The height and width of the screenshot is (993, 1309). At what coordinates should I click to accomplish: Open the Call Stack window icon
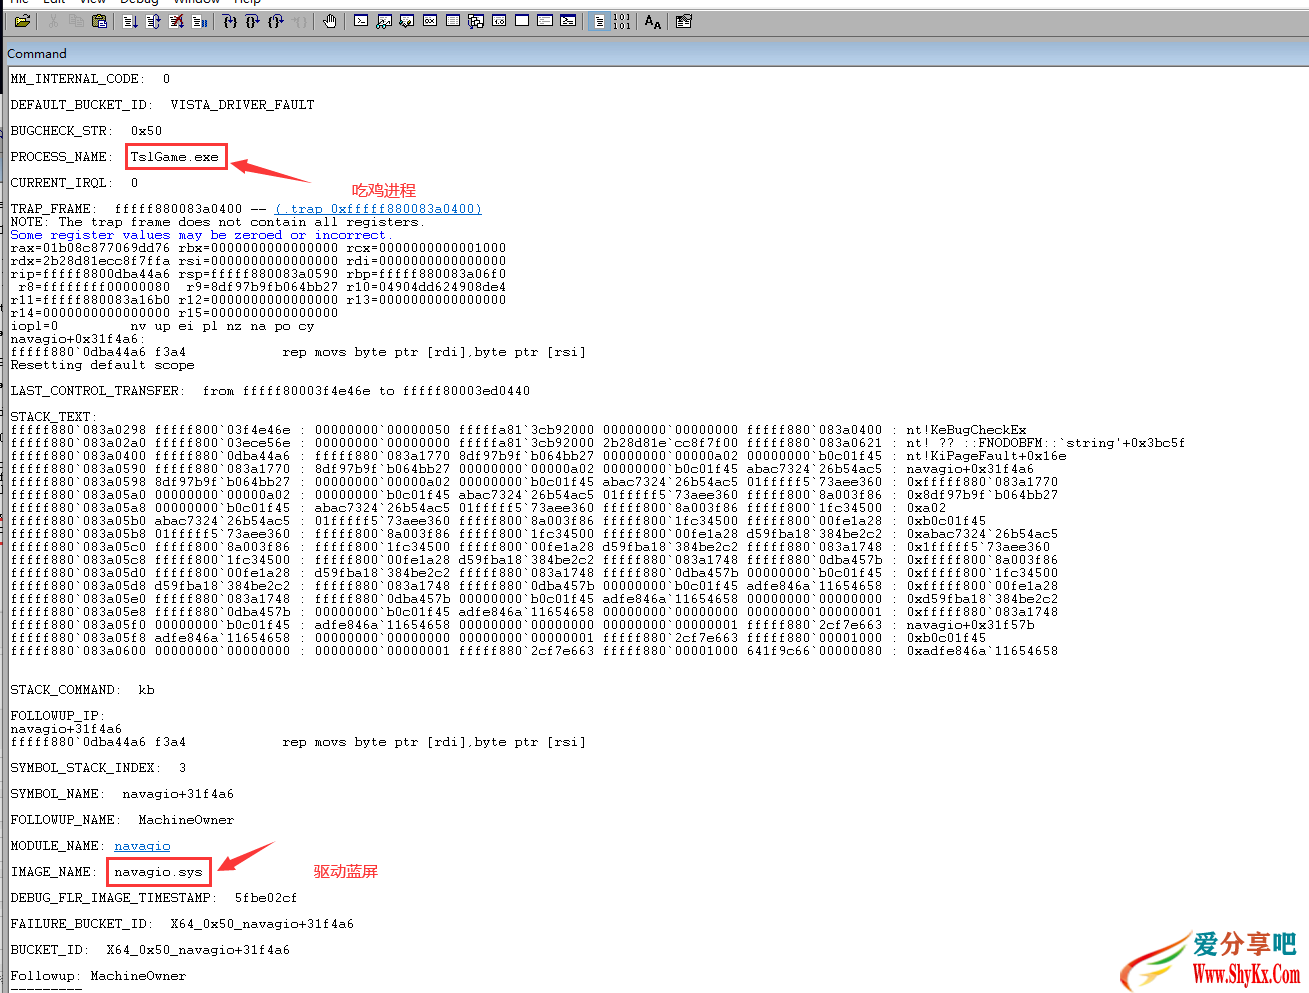475,21
